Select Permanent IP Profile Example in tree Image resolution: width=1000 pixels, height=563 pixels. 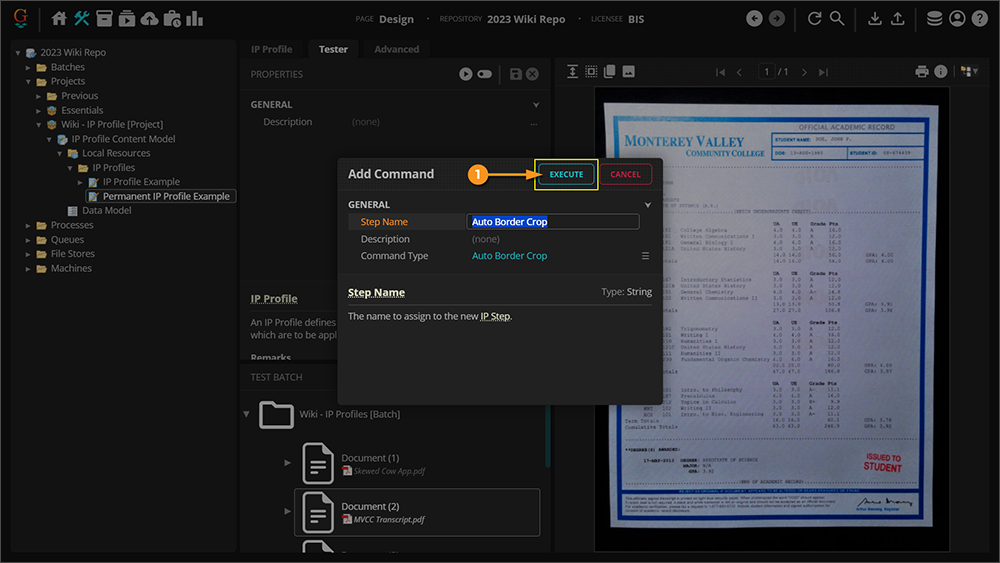(x=161, y=196)
